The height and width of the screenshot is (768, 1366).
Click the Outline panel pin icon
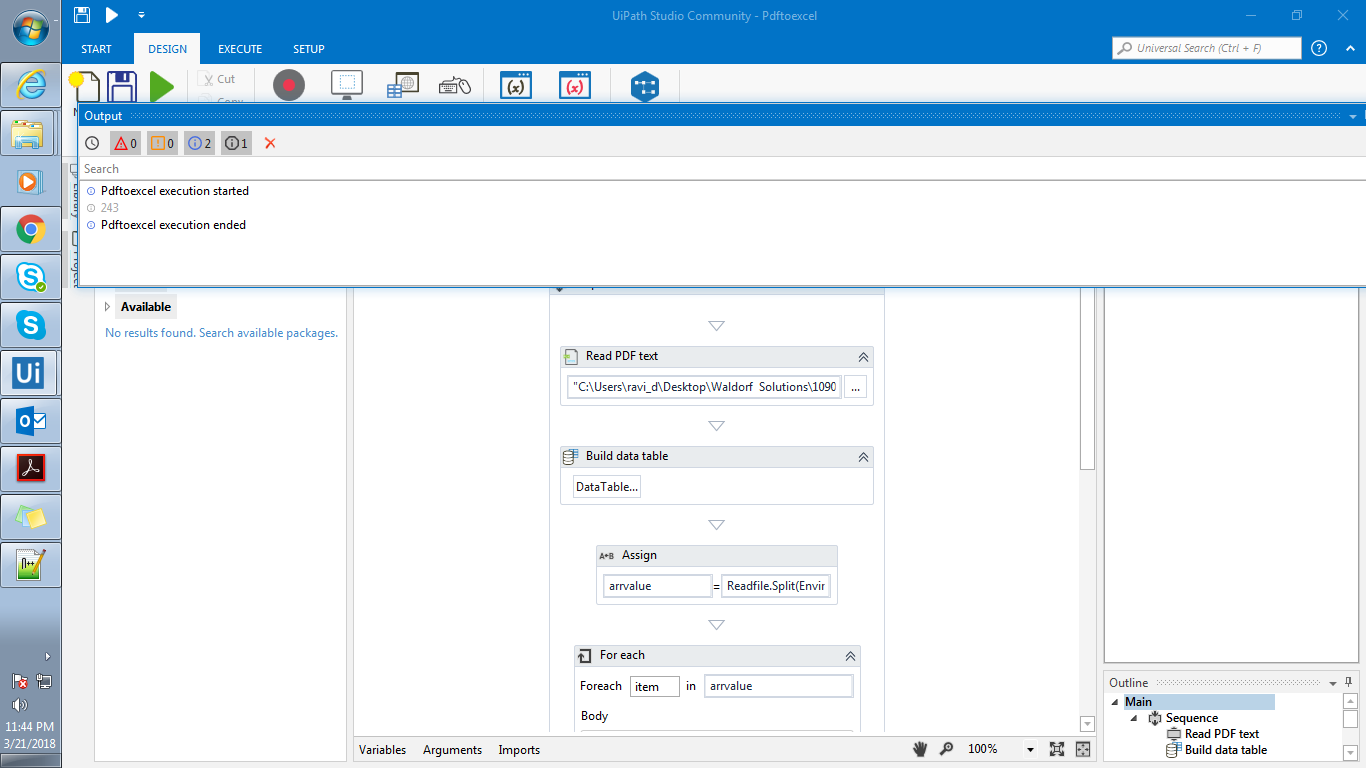pos(1349,683)
